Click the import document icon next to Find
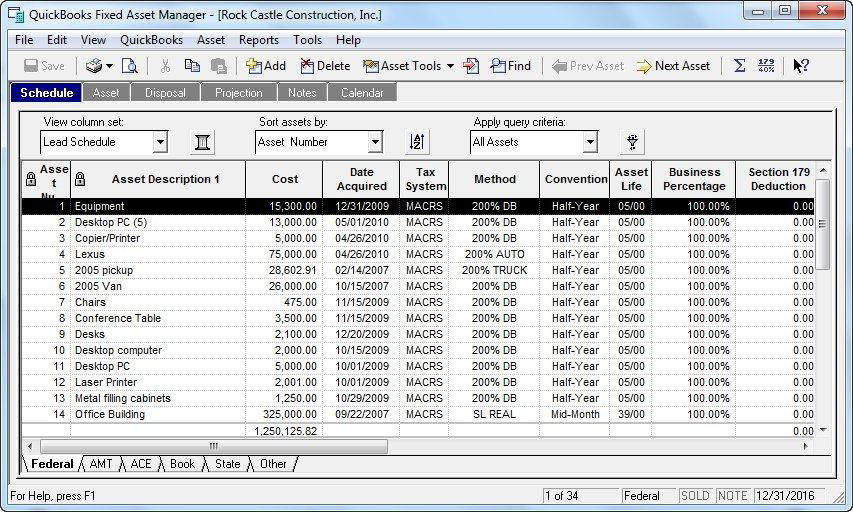This screenshot has width=853, height=512. coord(471,66)
